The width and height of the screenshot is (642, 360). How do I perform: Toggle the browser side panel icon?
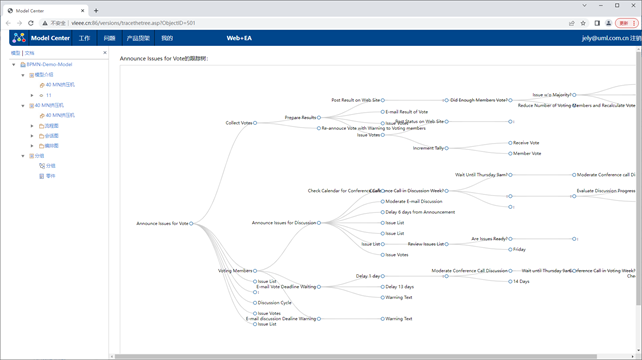point(597,23)
